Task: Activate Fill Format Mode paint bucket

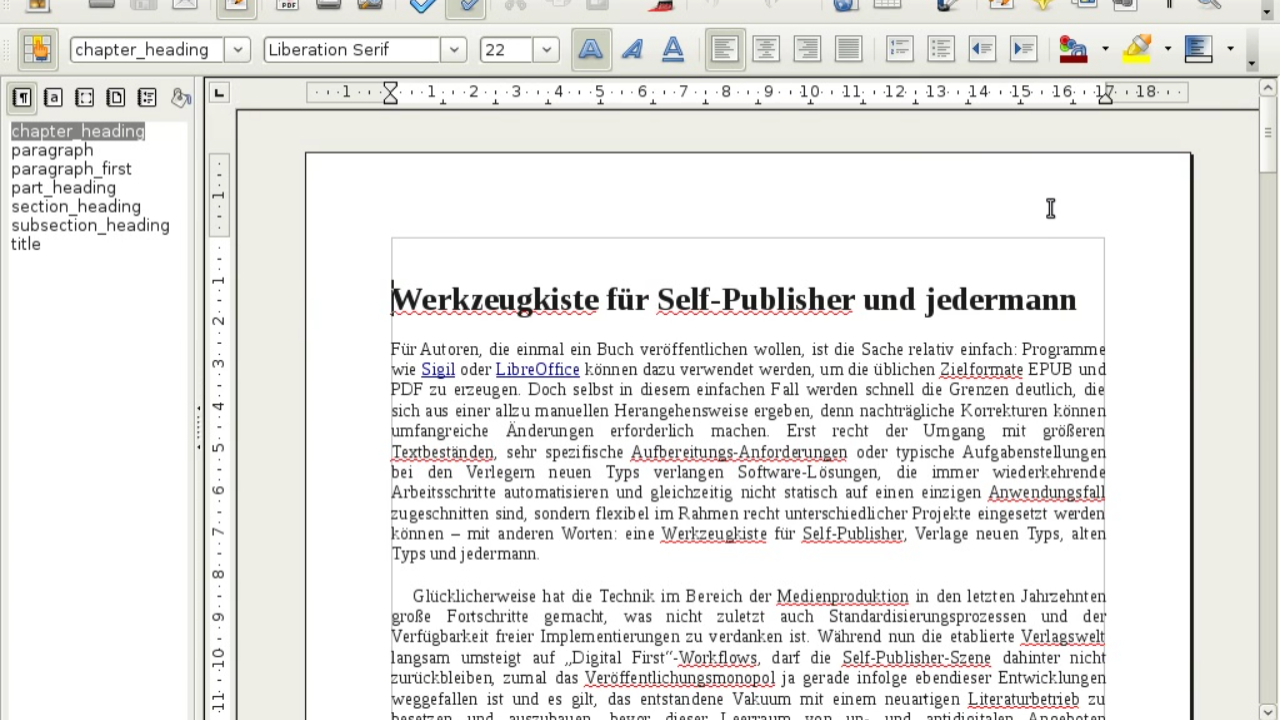Action: pos(181,97)
